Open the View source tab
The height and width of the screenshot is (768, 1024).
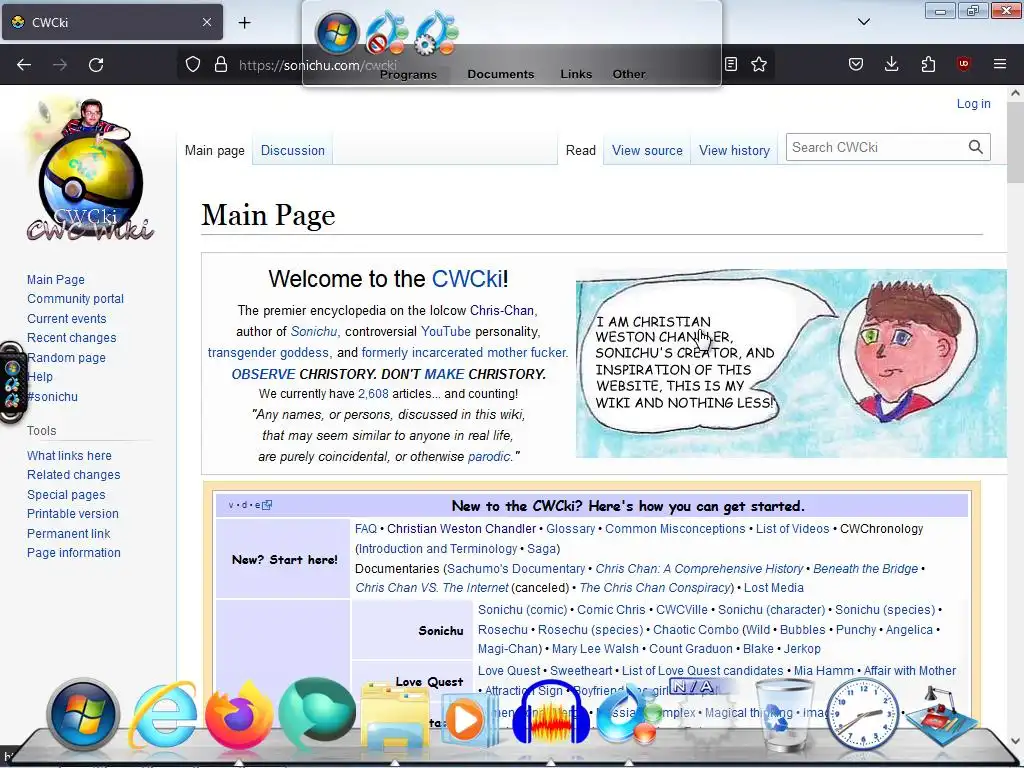(647, 150)
